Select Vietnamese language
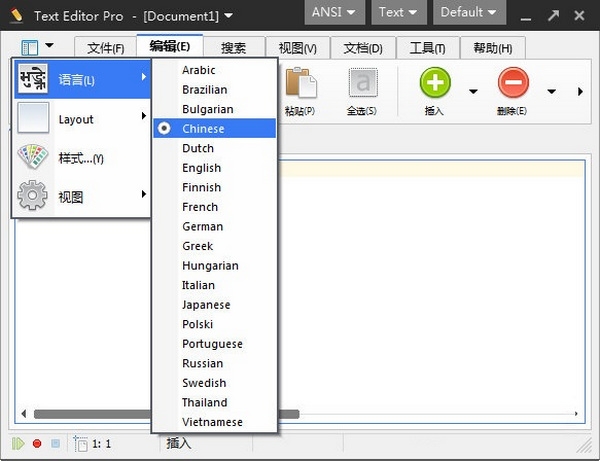Viewport: 600px width, 461px height. coord(214,422)
